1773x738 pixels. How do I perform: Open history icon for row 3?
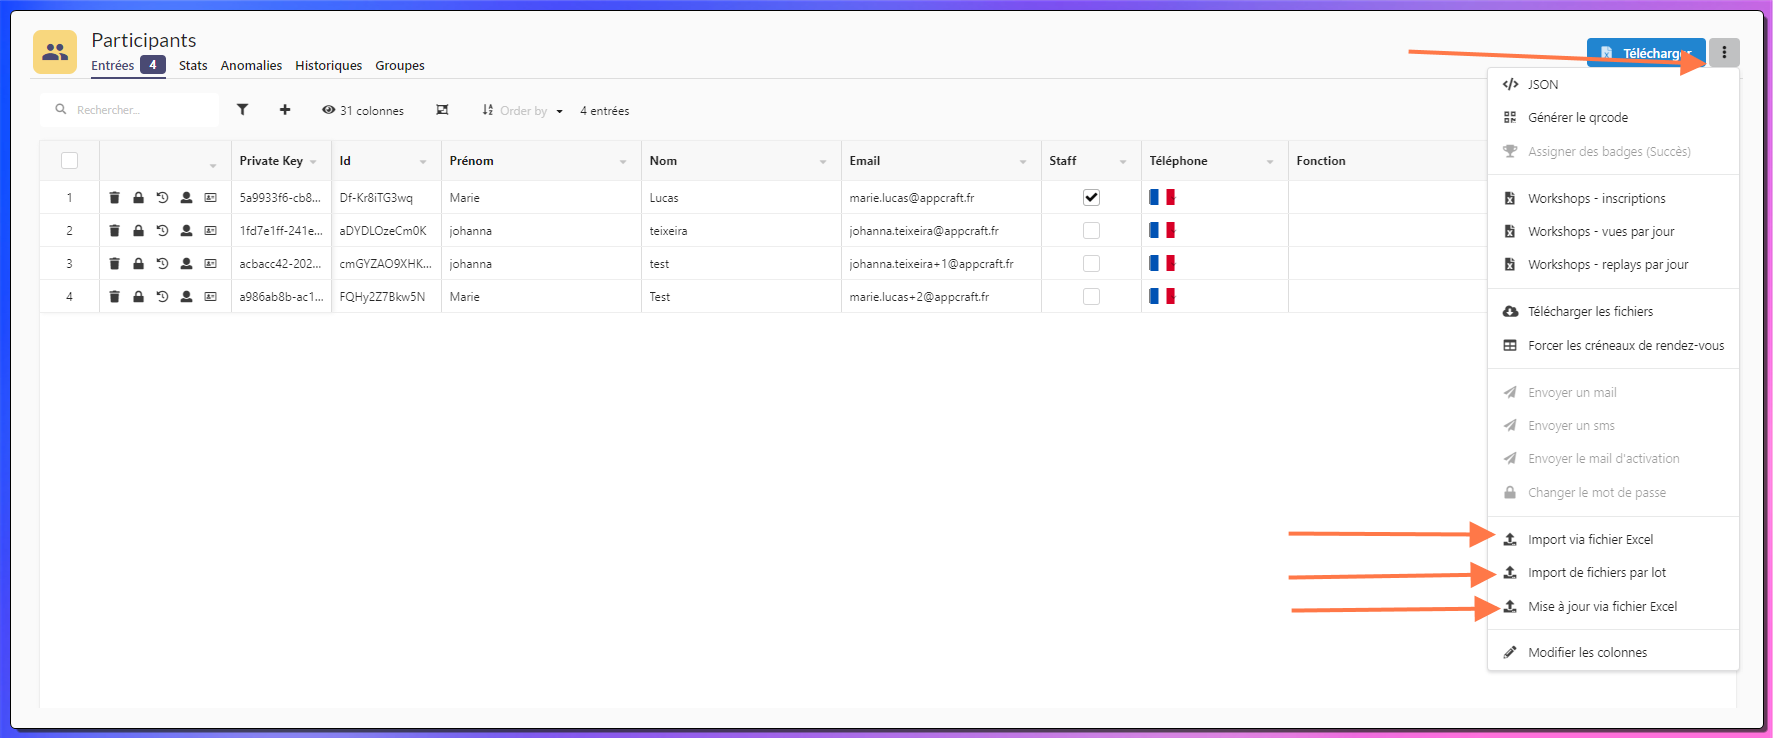[162, 264]
